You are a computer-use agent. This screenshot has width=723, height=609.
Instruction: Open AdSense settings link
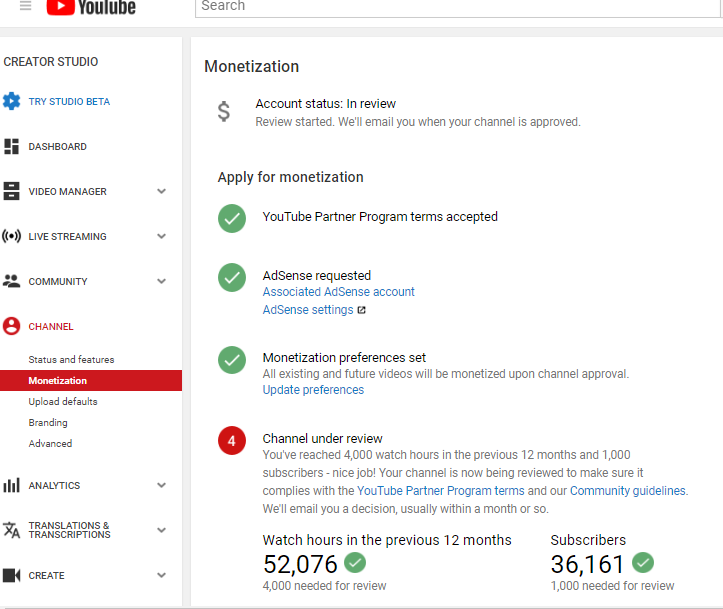click(x=308, y=310)
